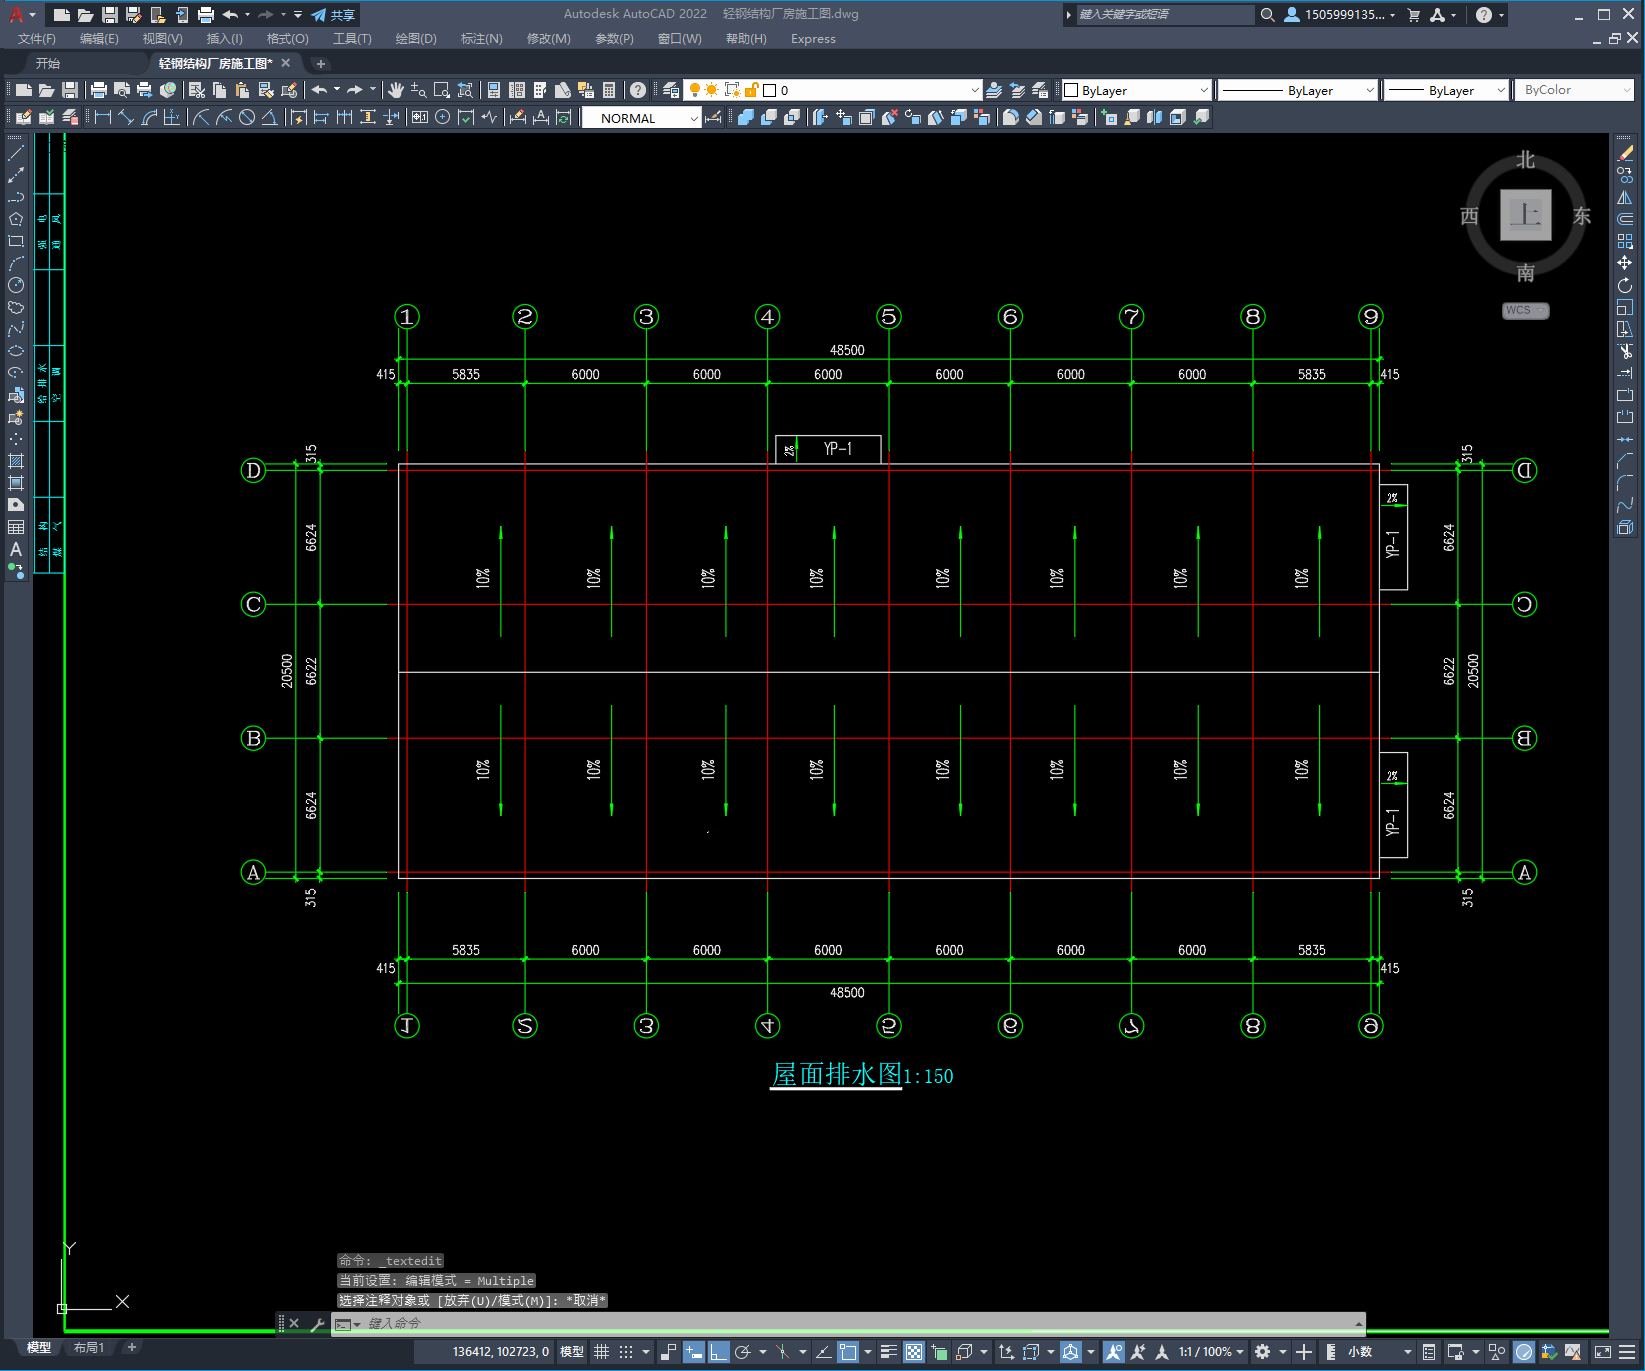Close the 轻钢结构厂房施工图 drawing tab
Image resolution: width=1645 pixels, height=1371 pixels.
286,63
